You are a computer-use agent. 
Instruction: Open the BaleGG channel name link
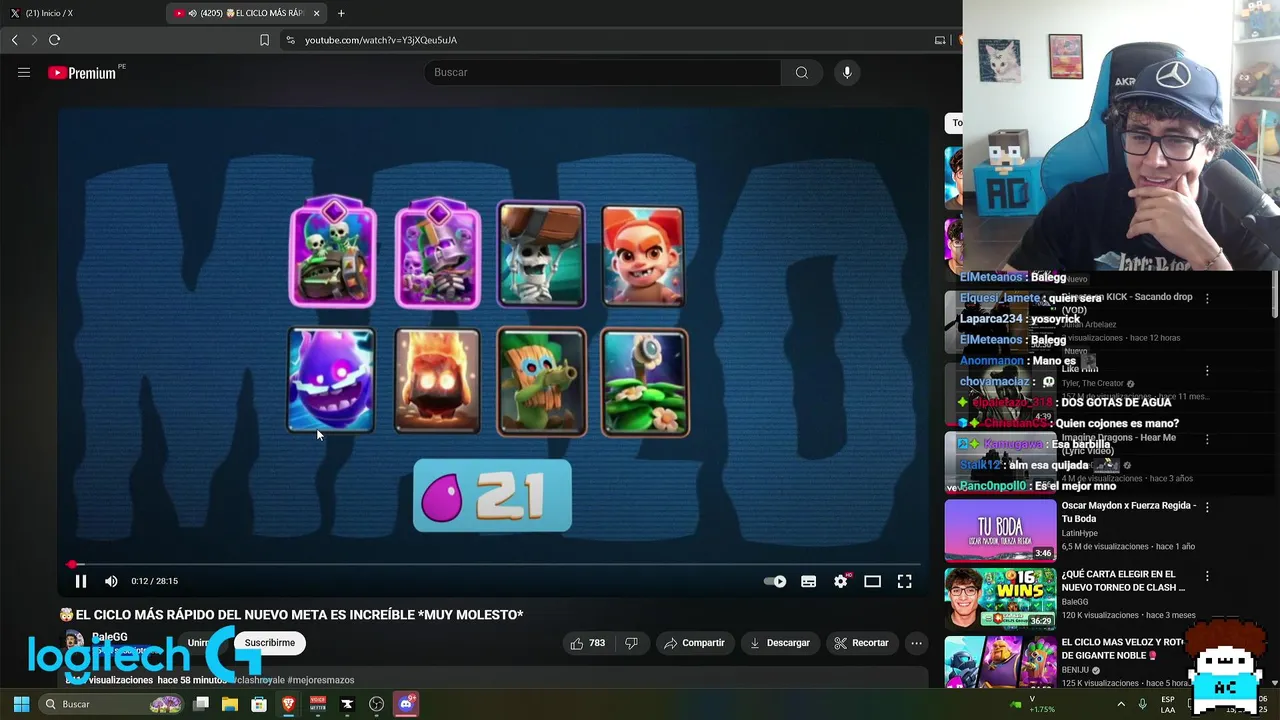[110, 636]
